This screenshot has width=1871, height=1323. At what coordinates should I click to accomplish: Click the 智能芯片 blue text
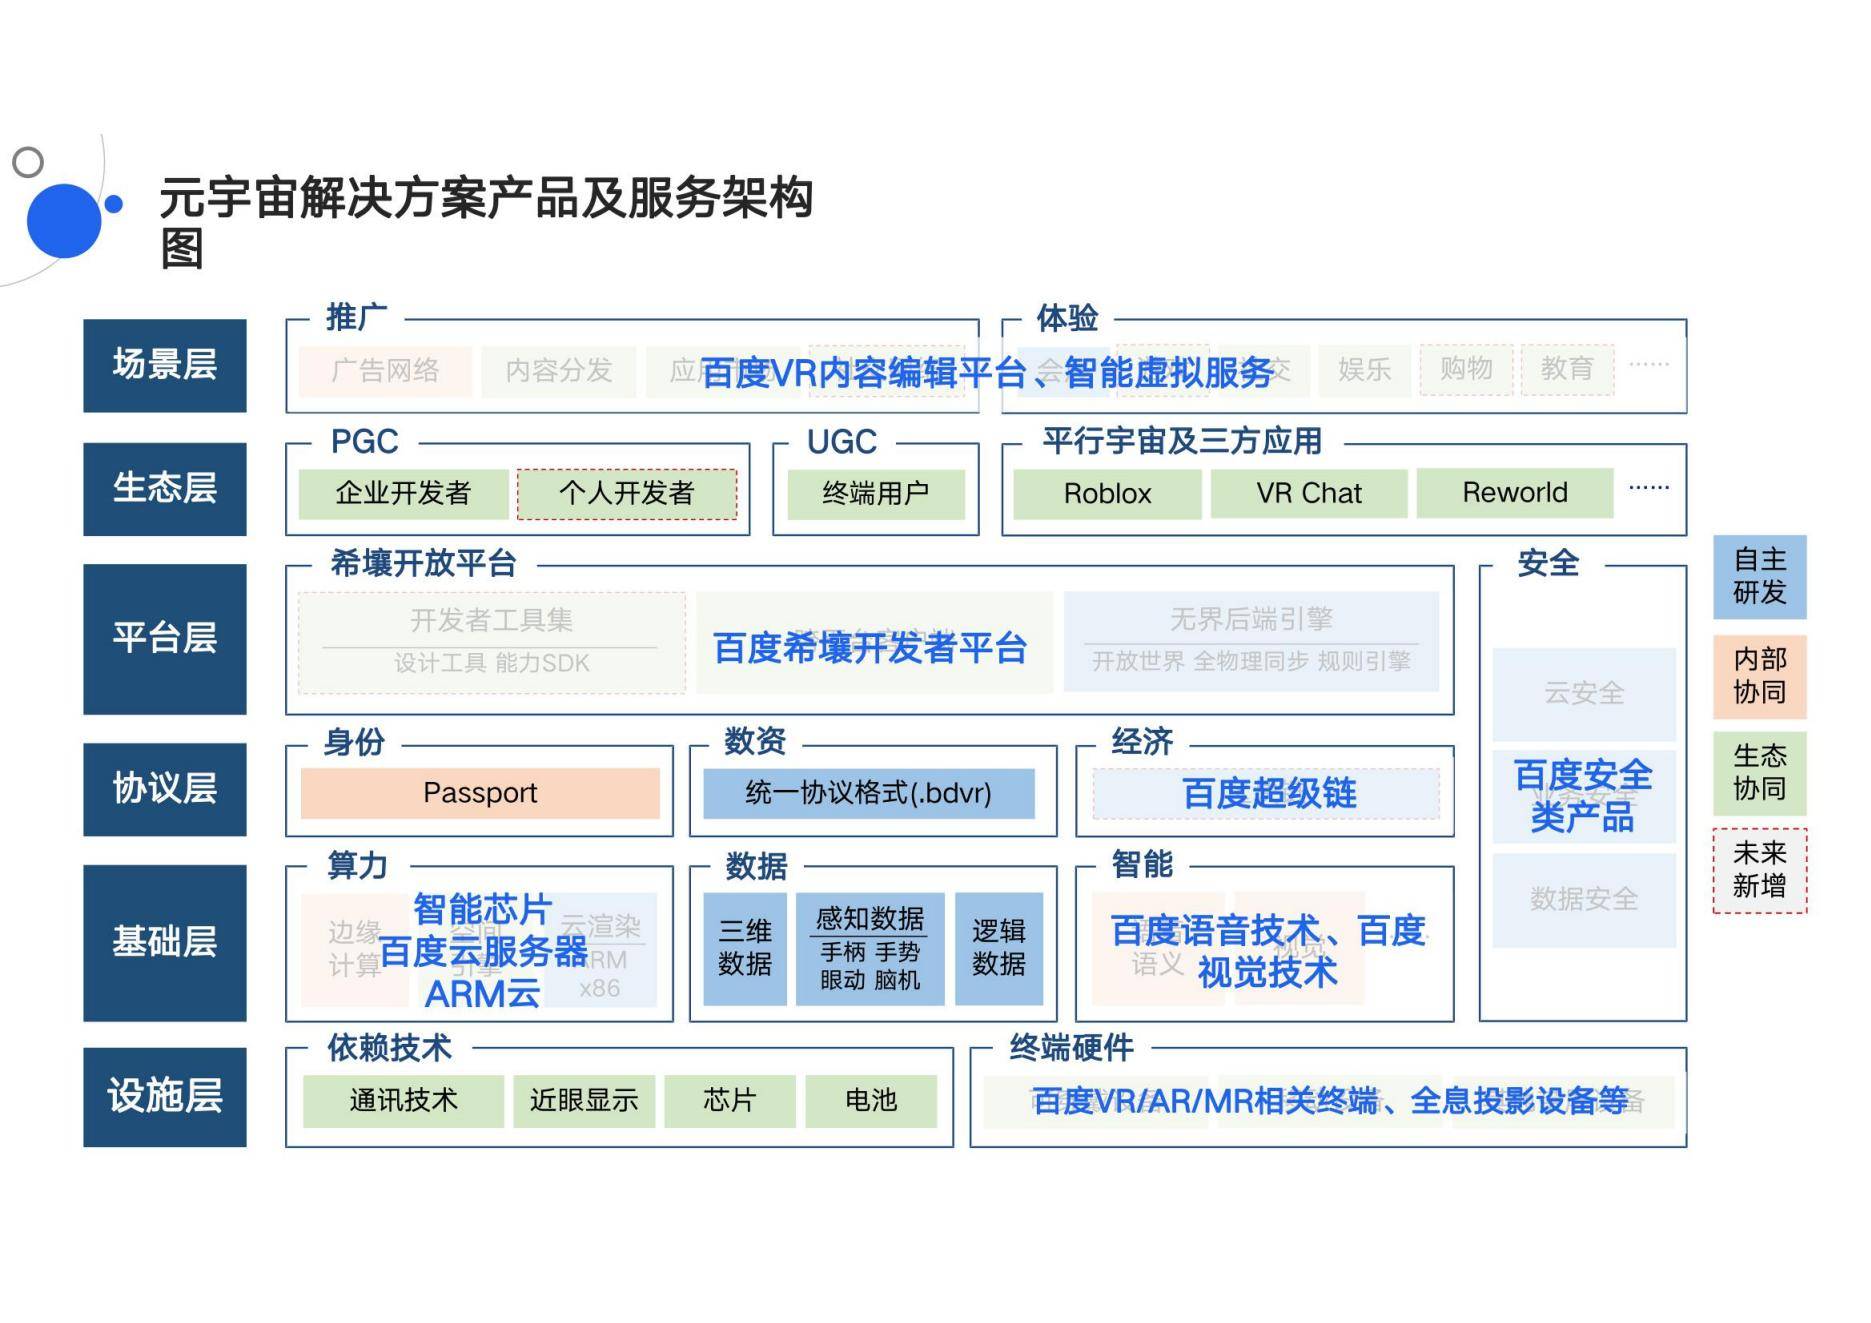point(482,909)
